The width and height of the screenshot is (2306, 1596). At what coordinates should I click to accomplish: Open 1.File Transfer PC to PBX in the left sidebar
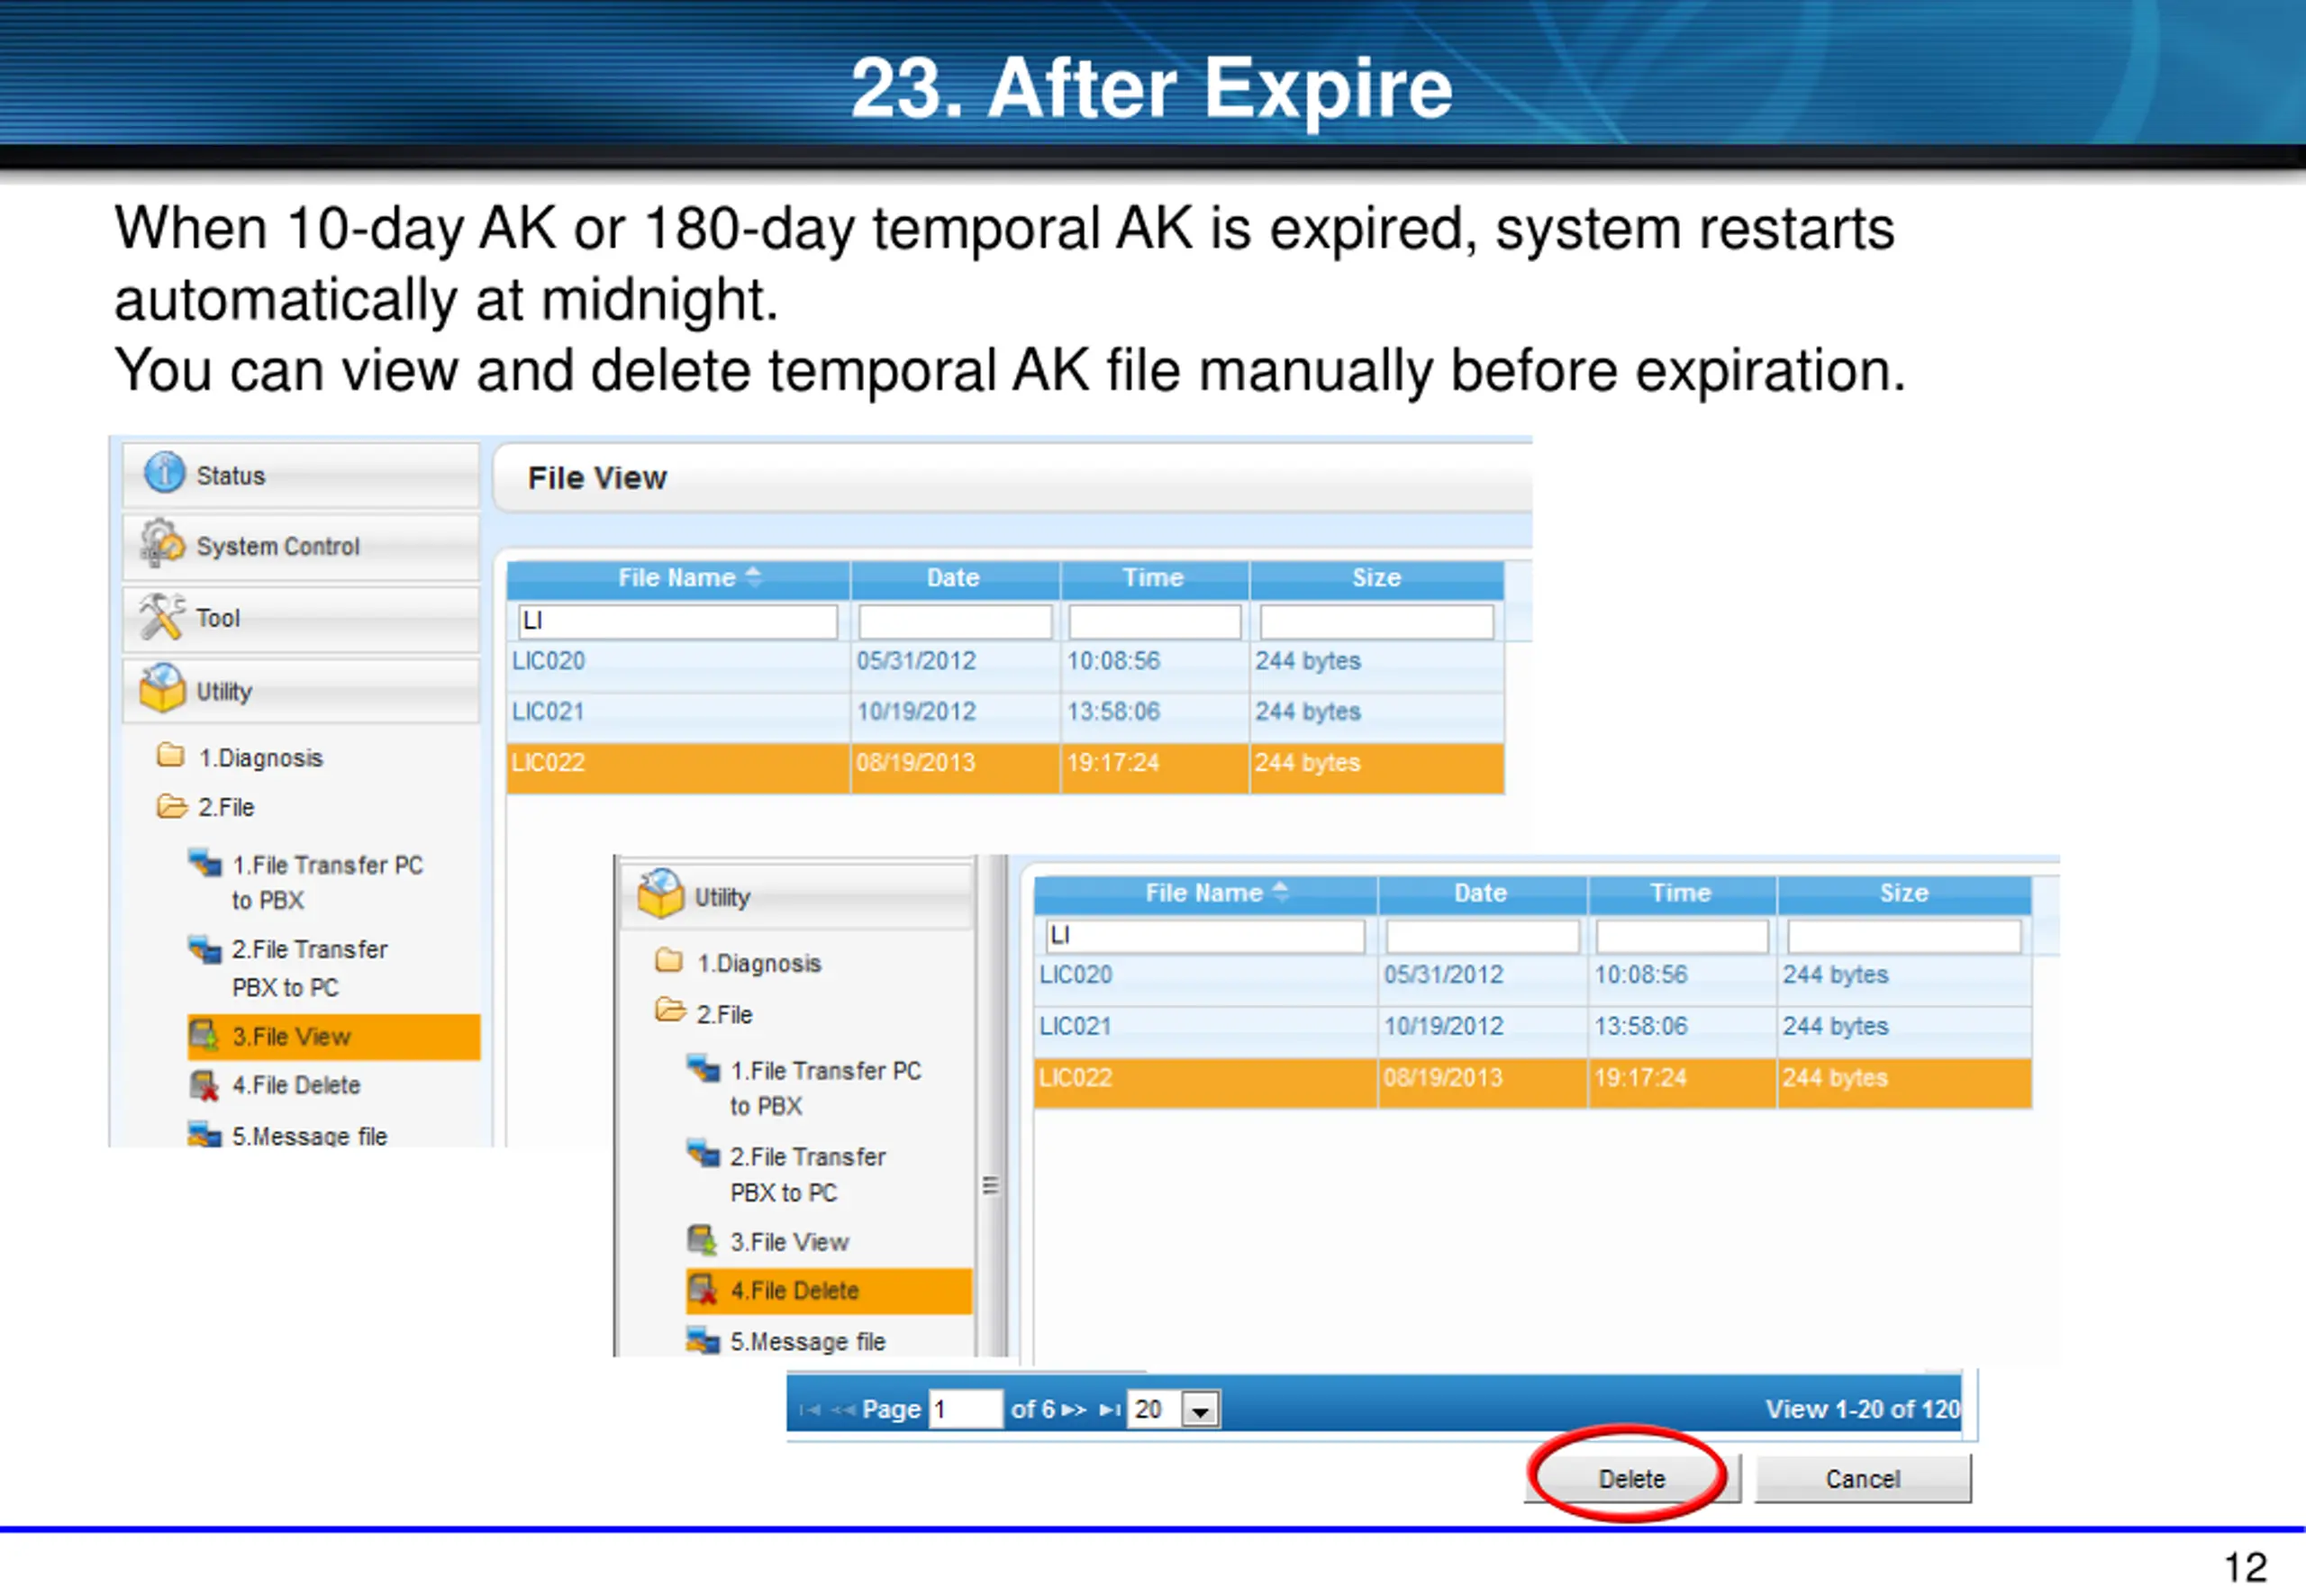click(327, 882)
